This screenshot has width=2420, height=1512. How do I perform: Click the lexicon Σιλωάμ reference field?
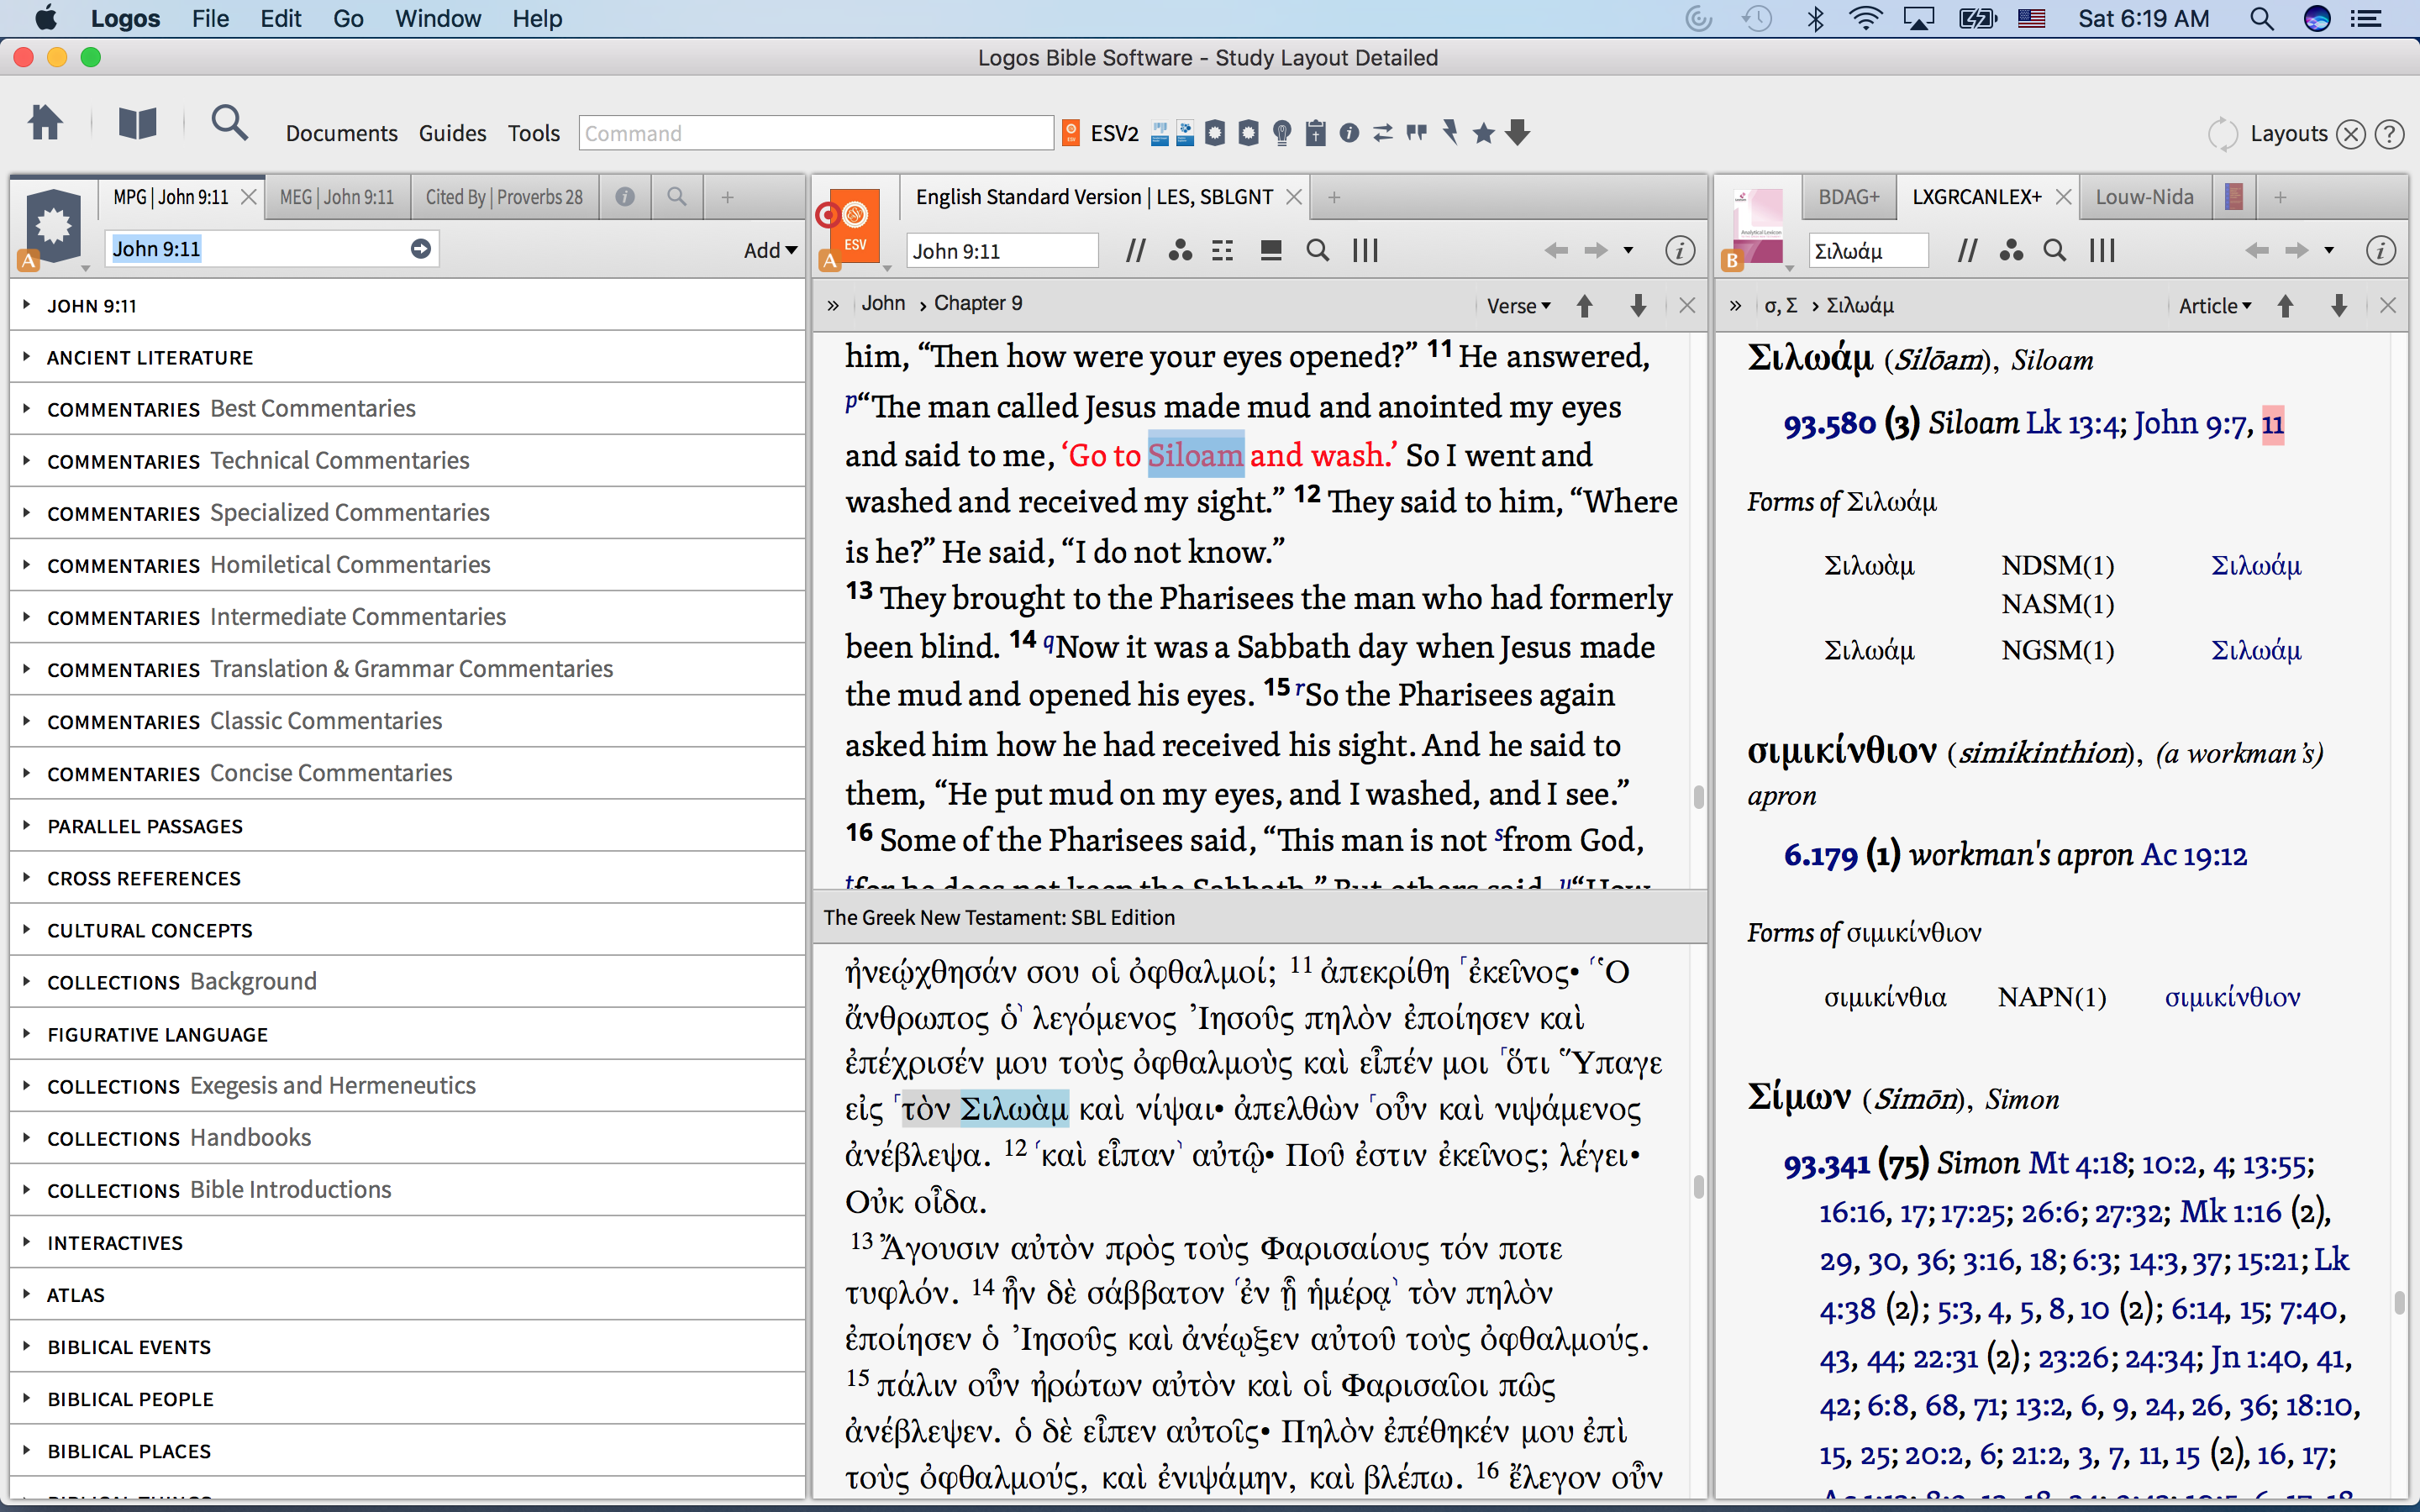point(1868,250)
